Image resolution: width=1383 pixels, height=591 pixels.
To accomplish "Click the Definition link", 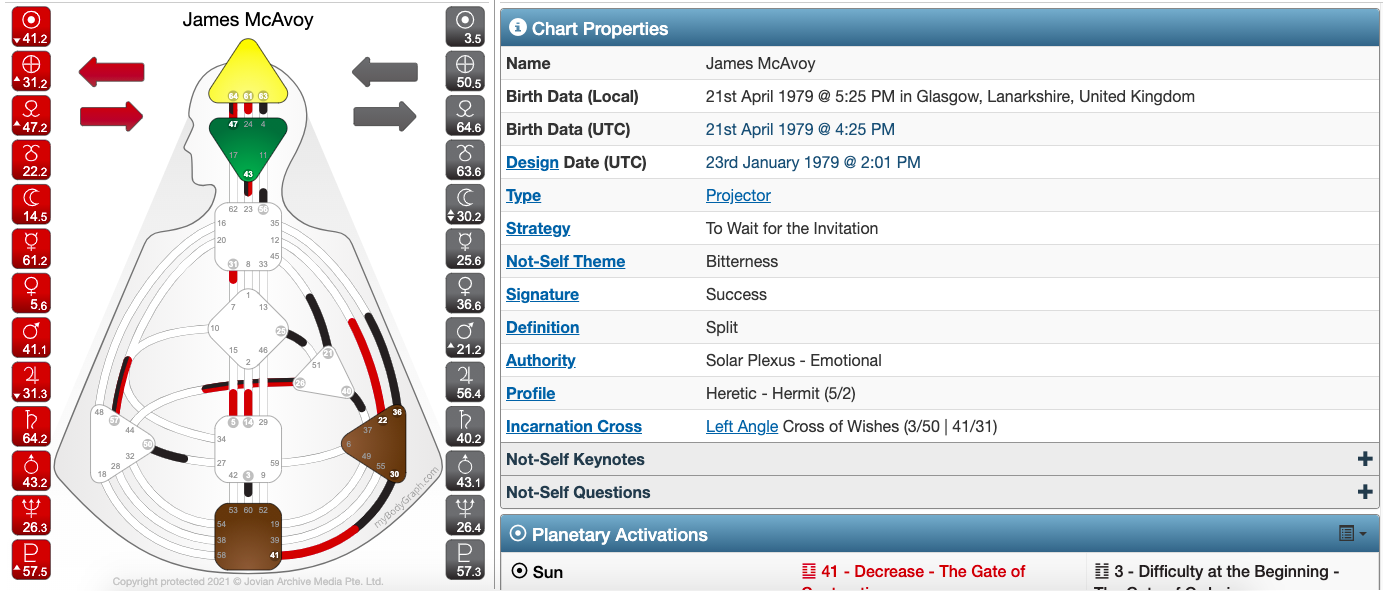I will [542, 327].
